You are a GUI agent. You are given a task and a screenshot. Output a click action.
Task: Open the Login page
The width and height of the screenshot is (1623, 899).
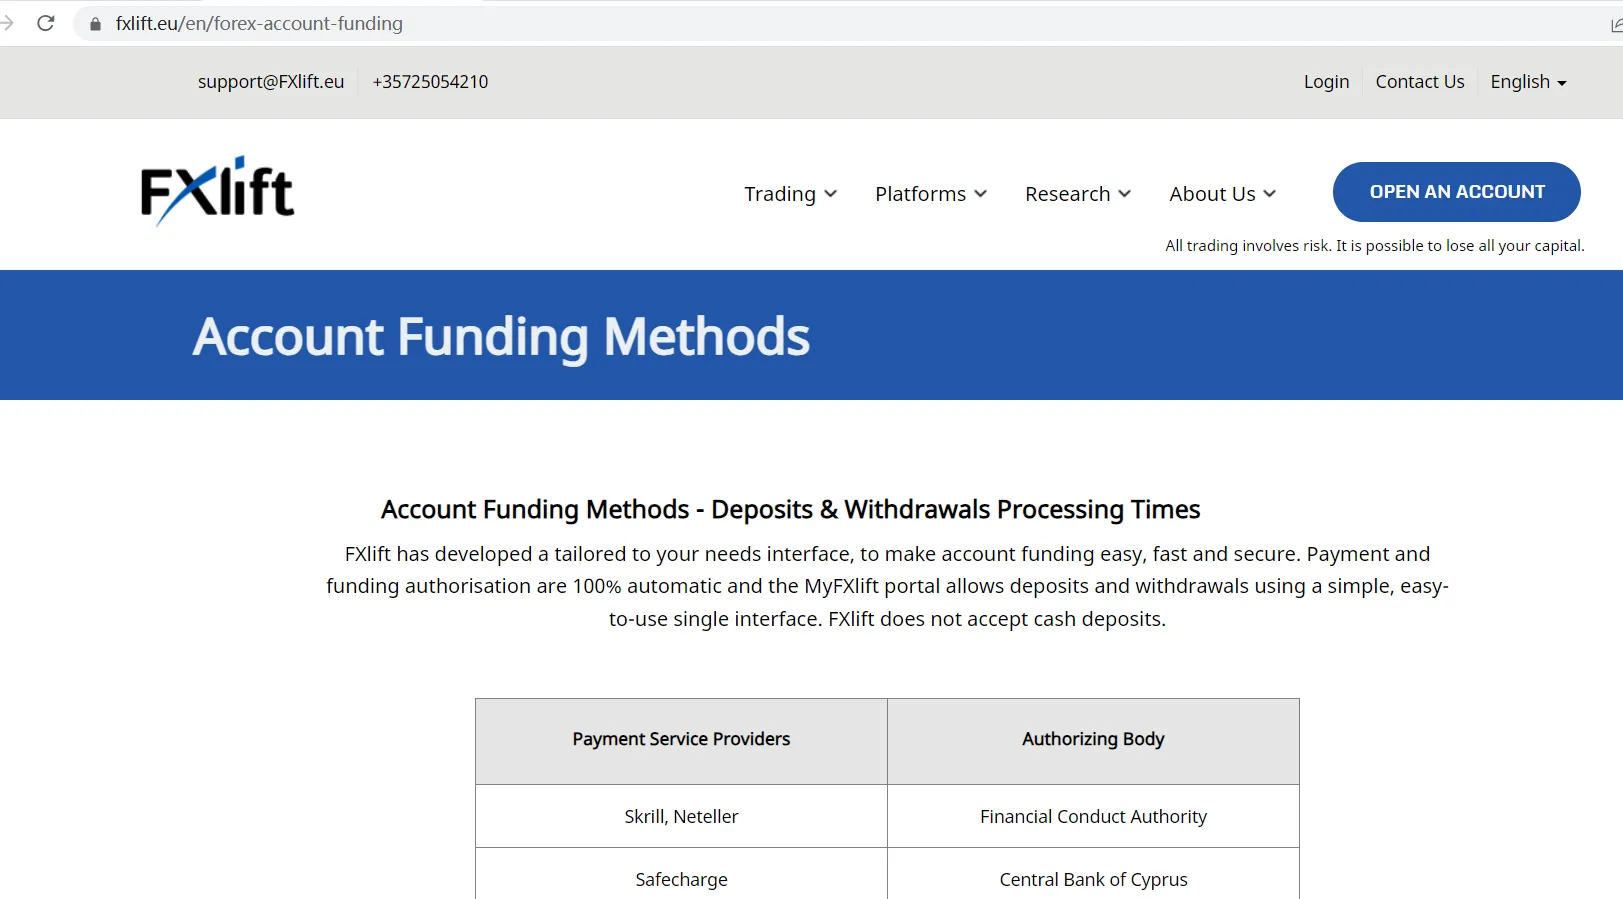tap(1326, 82)
